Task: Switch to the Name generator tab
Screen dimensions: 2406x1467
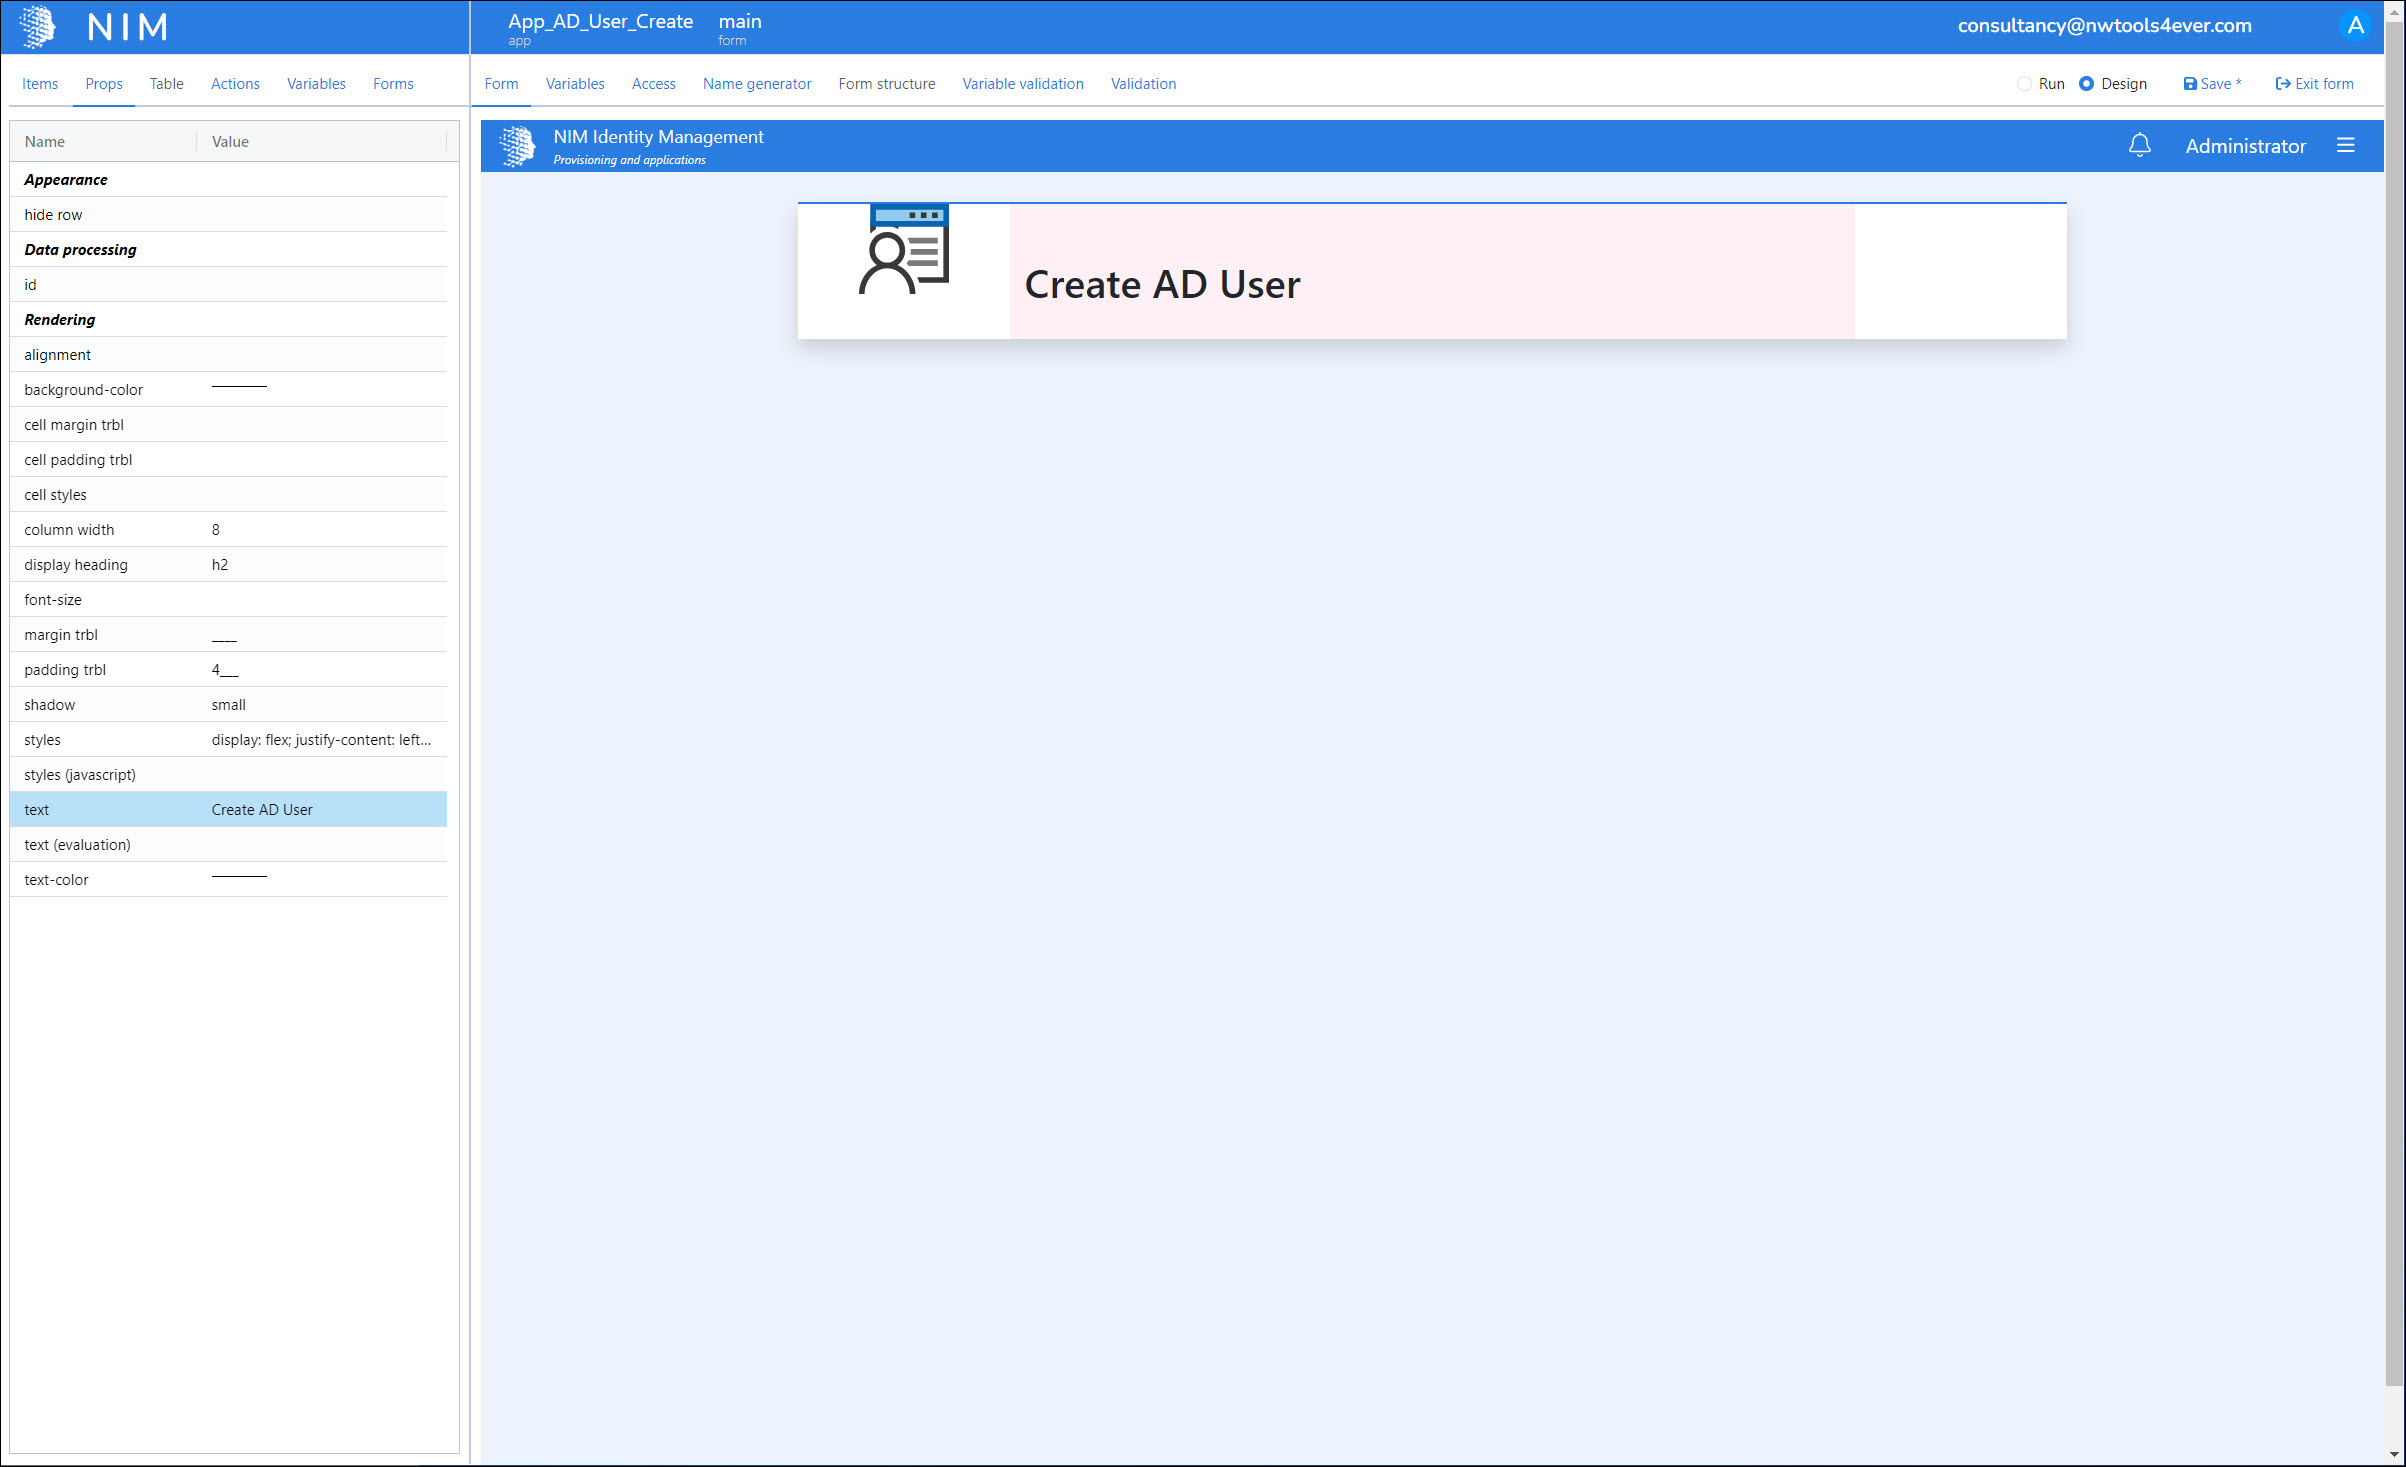Action: pos(756,84)
